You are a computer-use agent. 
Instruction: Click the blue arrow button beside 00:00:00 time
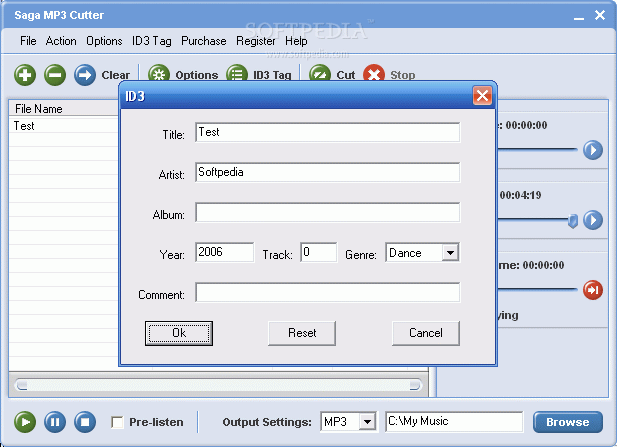(x=593, y=150)
